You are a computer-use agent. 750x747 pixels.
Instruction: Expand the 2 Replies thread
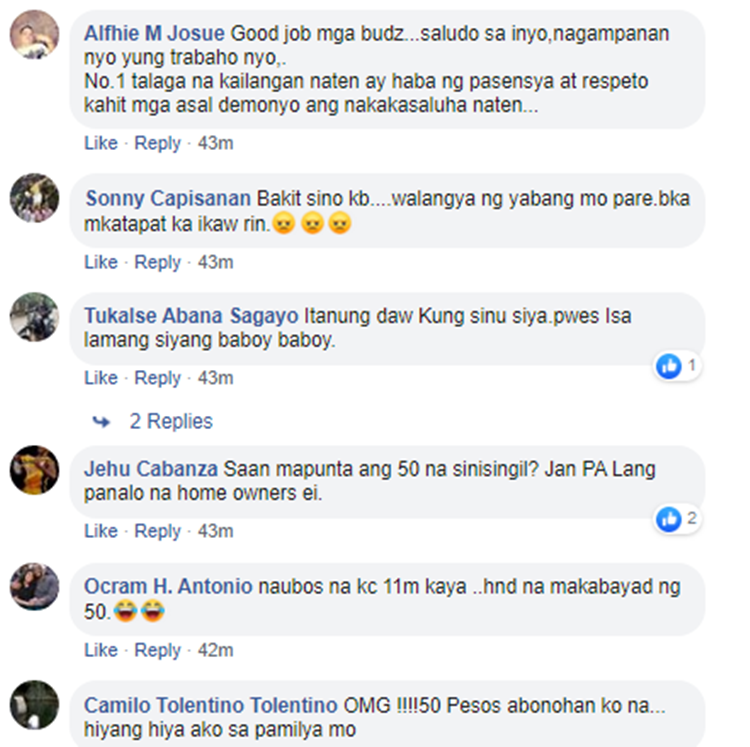click(171, 421)
